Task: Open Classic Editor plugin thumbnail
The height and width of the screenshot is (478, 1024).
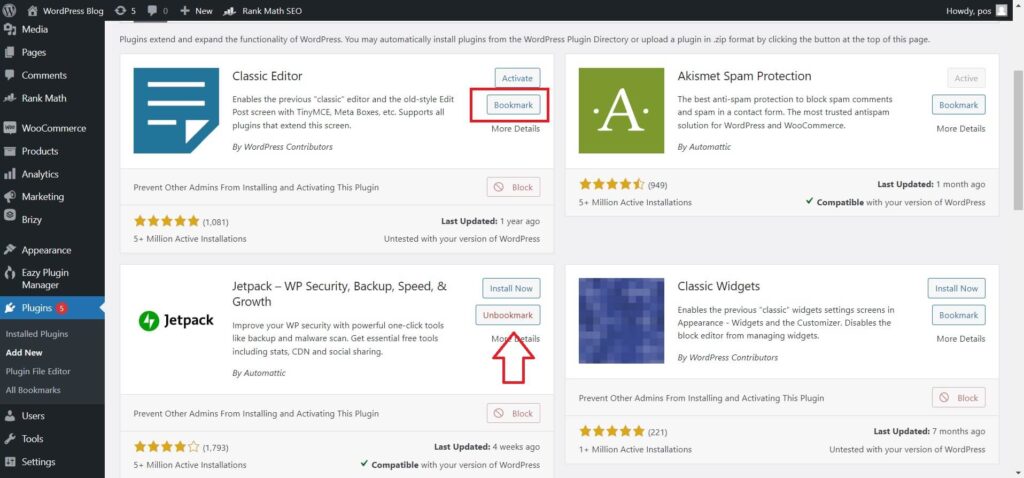Action: point(176,110)
